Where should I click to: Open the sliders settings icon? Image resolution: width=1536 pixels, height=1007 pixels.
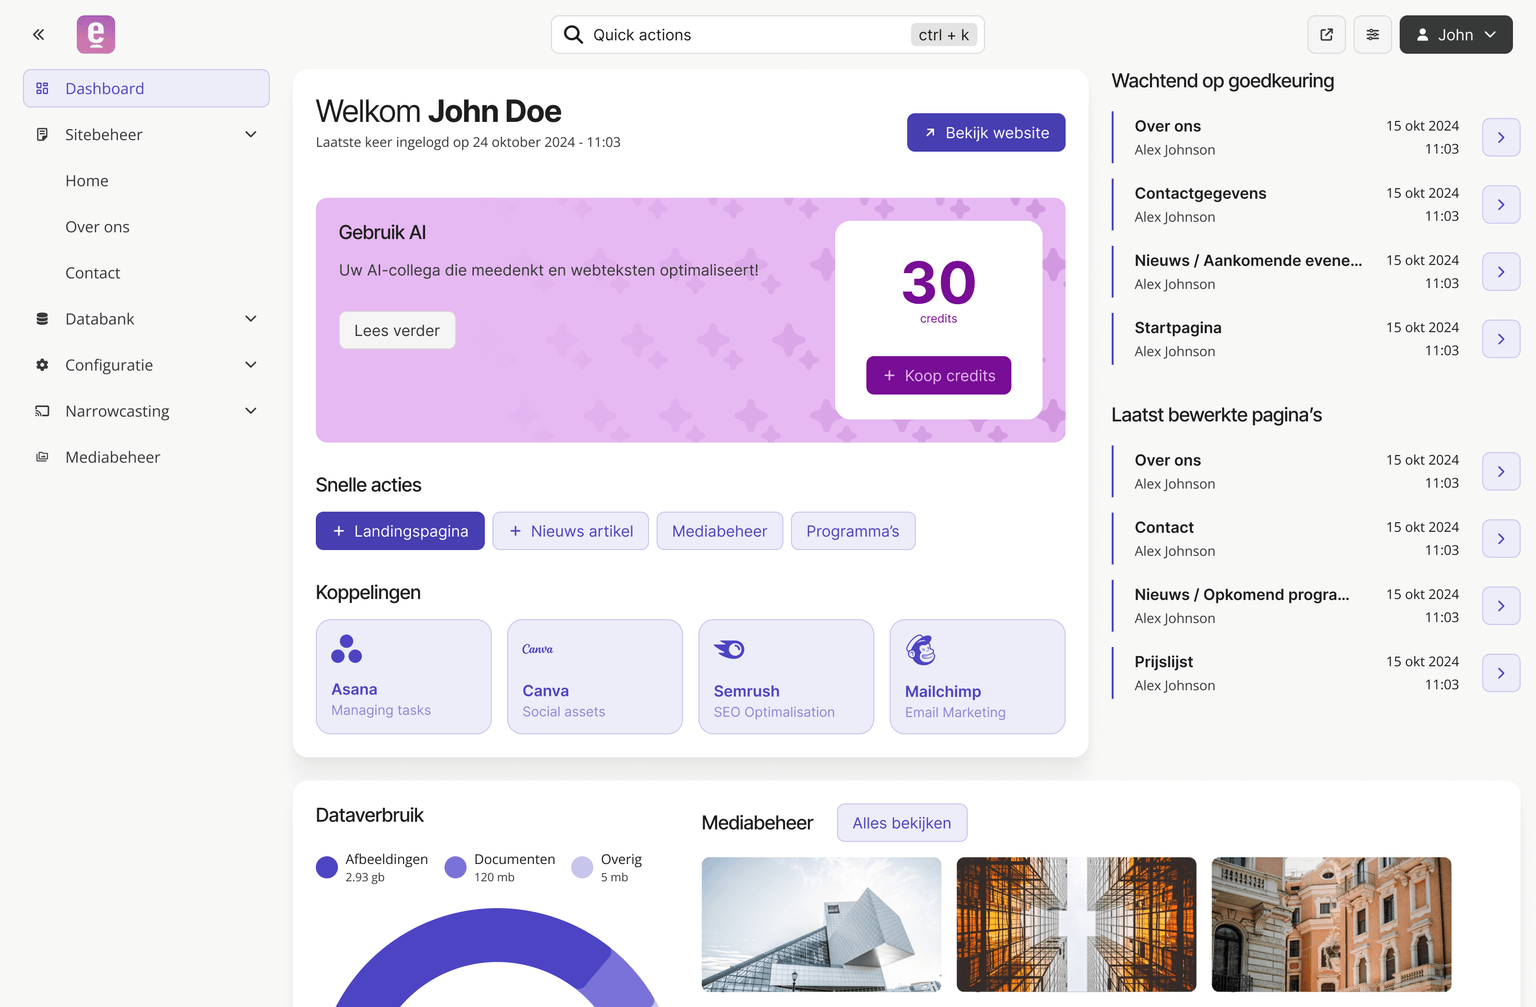pos(1372,35)
